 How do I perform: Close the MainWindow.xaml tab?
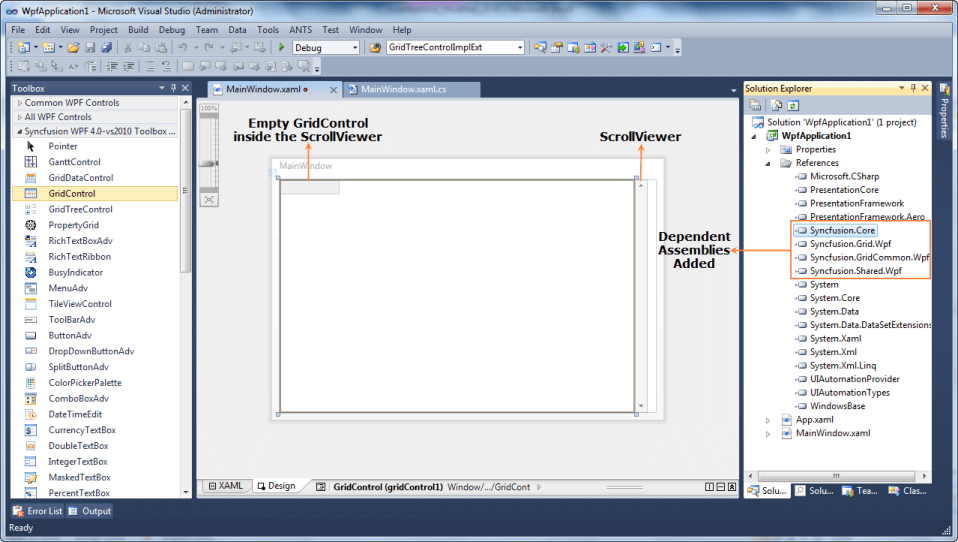(x=334, y=90)
